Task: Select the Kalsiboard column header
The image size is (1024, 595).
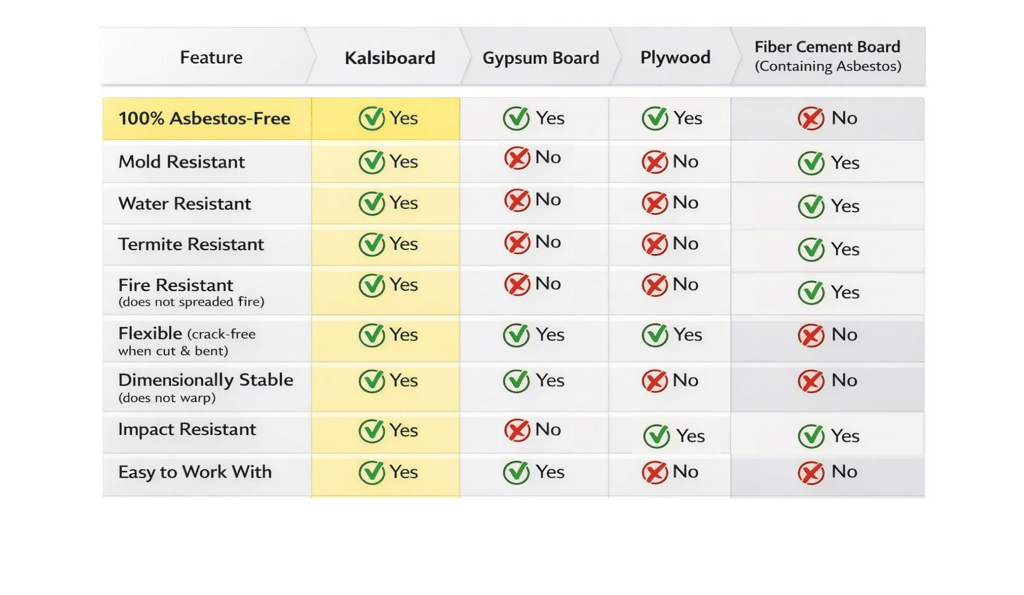Action: pos(389,58)
